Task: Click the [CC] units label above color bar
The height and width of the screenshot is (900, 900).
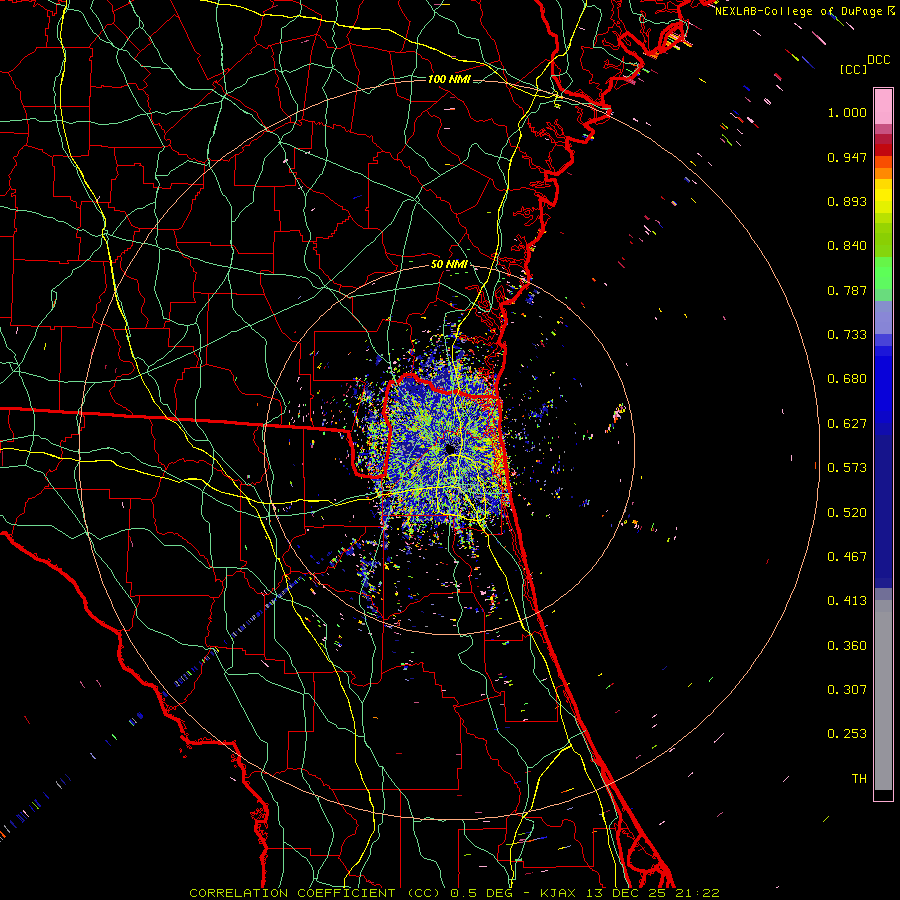Action: (x=853, y=69)
